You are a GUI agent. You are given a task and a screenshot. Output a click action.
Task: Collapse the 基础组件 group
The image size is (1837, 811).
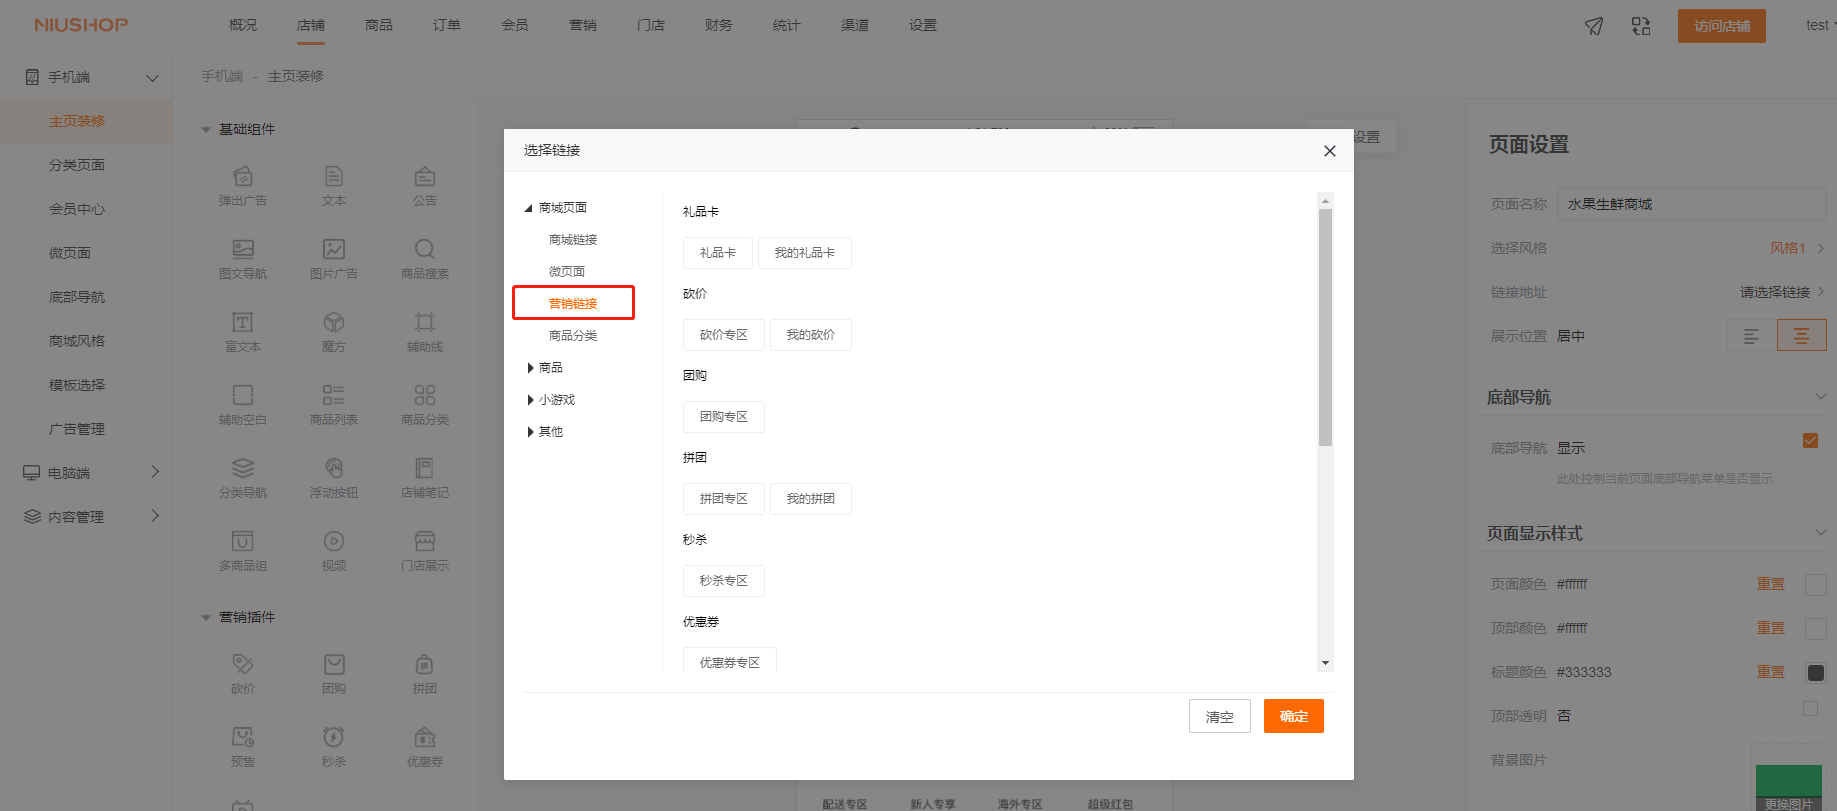click(x=206, y=129)
